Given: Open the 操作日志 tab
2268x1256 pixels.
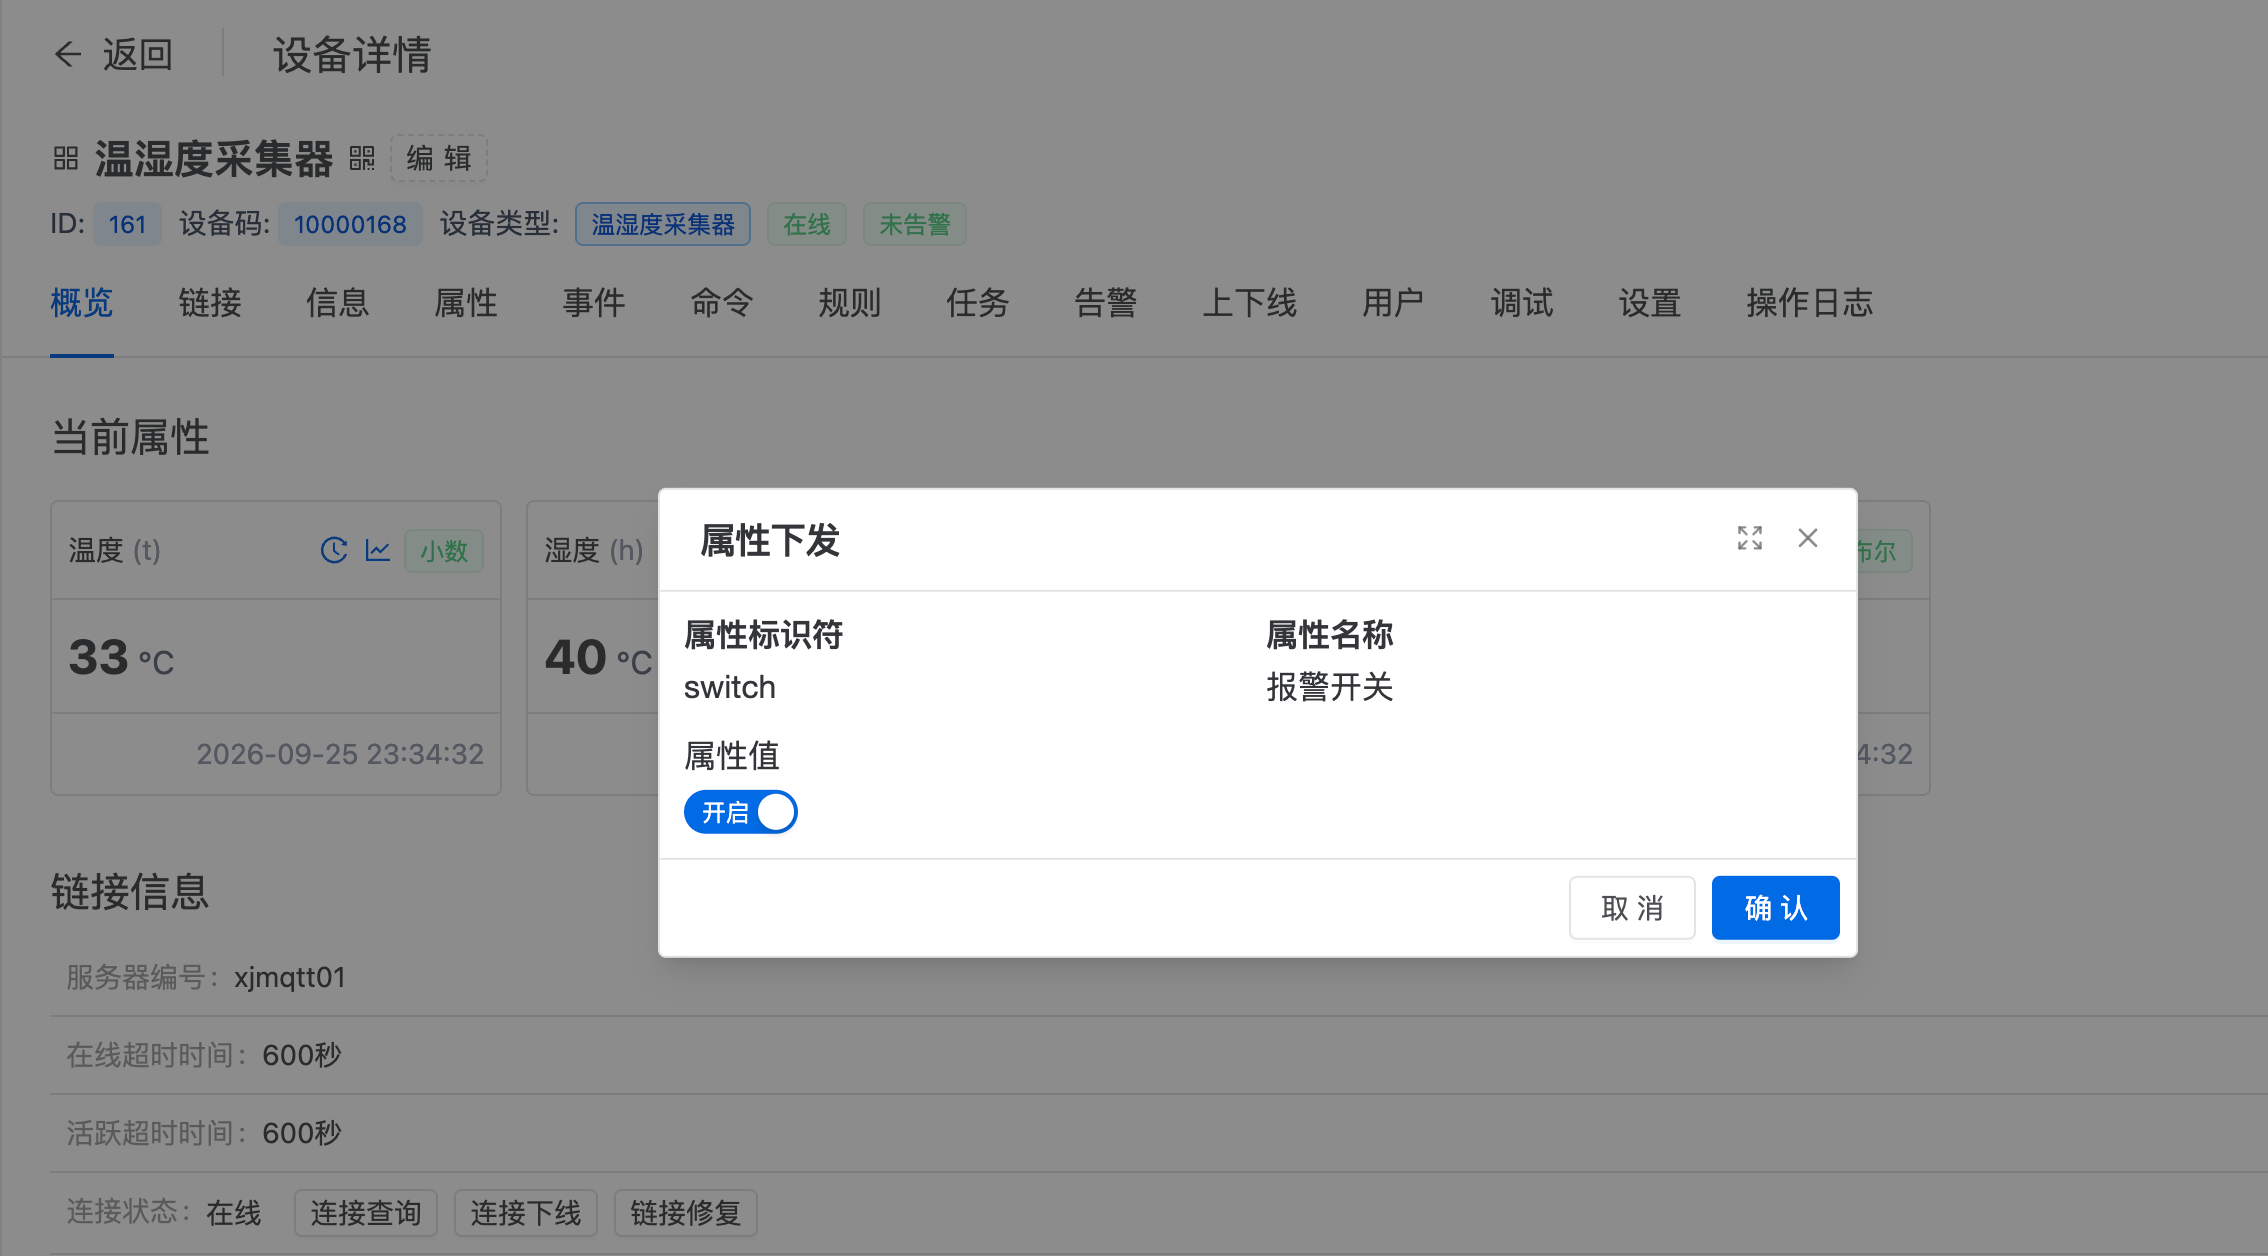Looking at the screenshot, I should click(x=1810, y=302).
